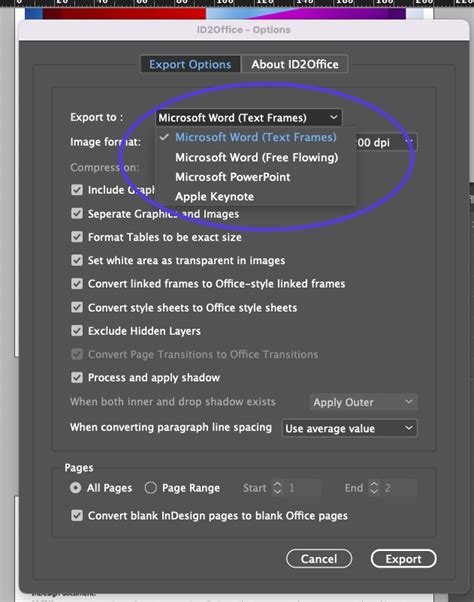Uncheck Exclude Hidden Layers
This screenshot has width=474, height=602.
pyautogui.click(x=77, y=331)
